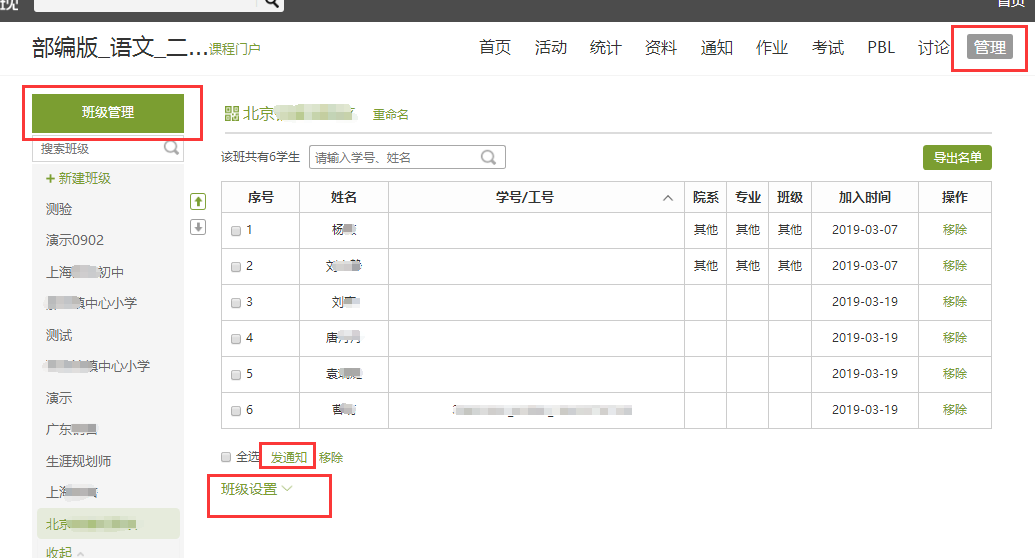Click 移除 for student row 5
Viewport: 1035px width, 558px height.
[954, 373]
